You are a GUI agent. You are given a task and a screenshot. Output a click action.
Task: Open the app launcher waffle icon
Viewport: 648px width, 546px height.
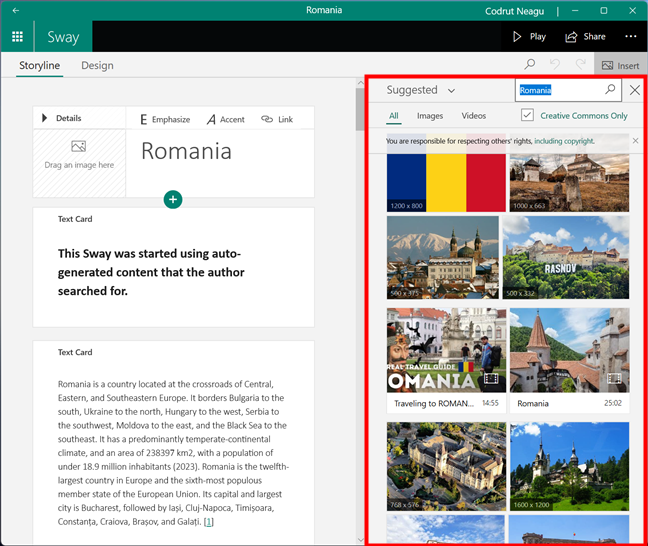[17, 37]
